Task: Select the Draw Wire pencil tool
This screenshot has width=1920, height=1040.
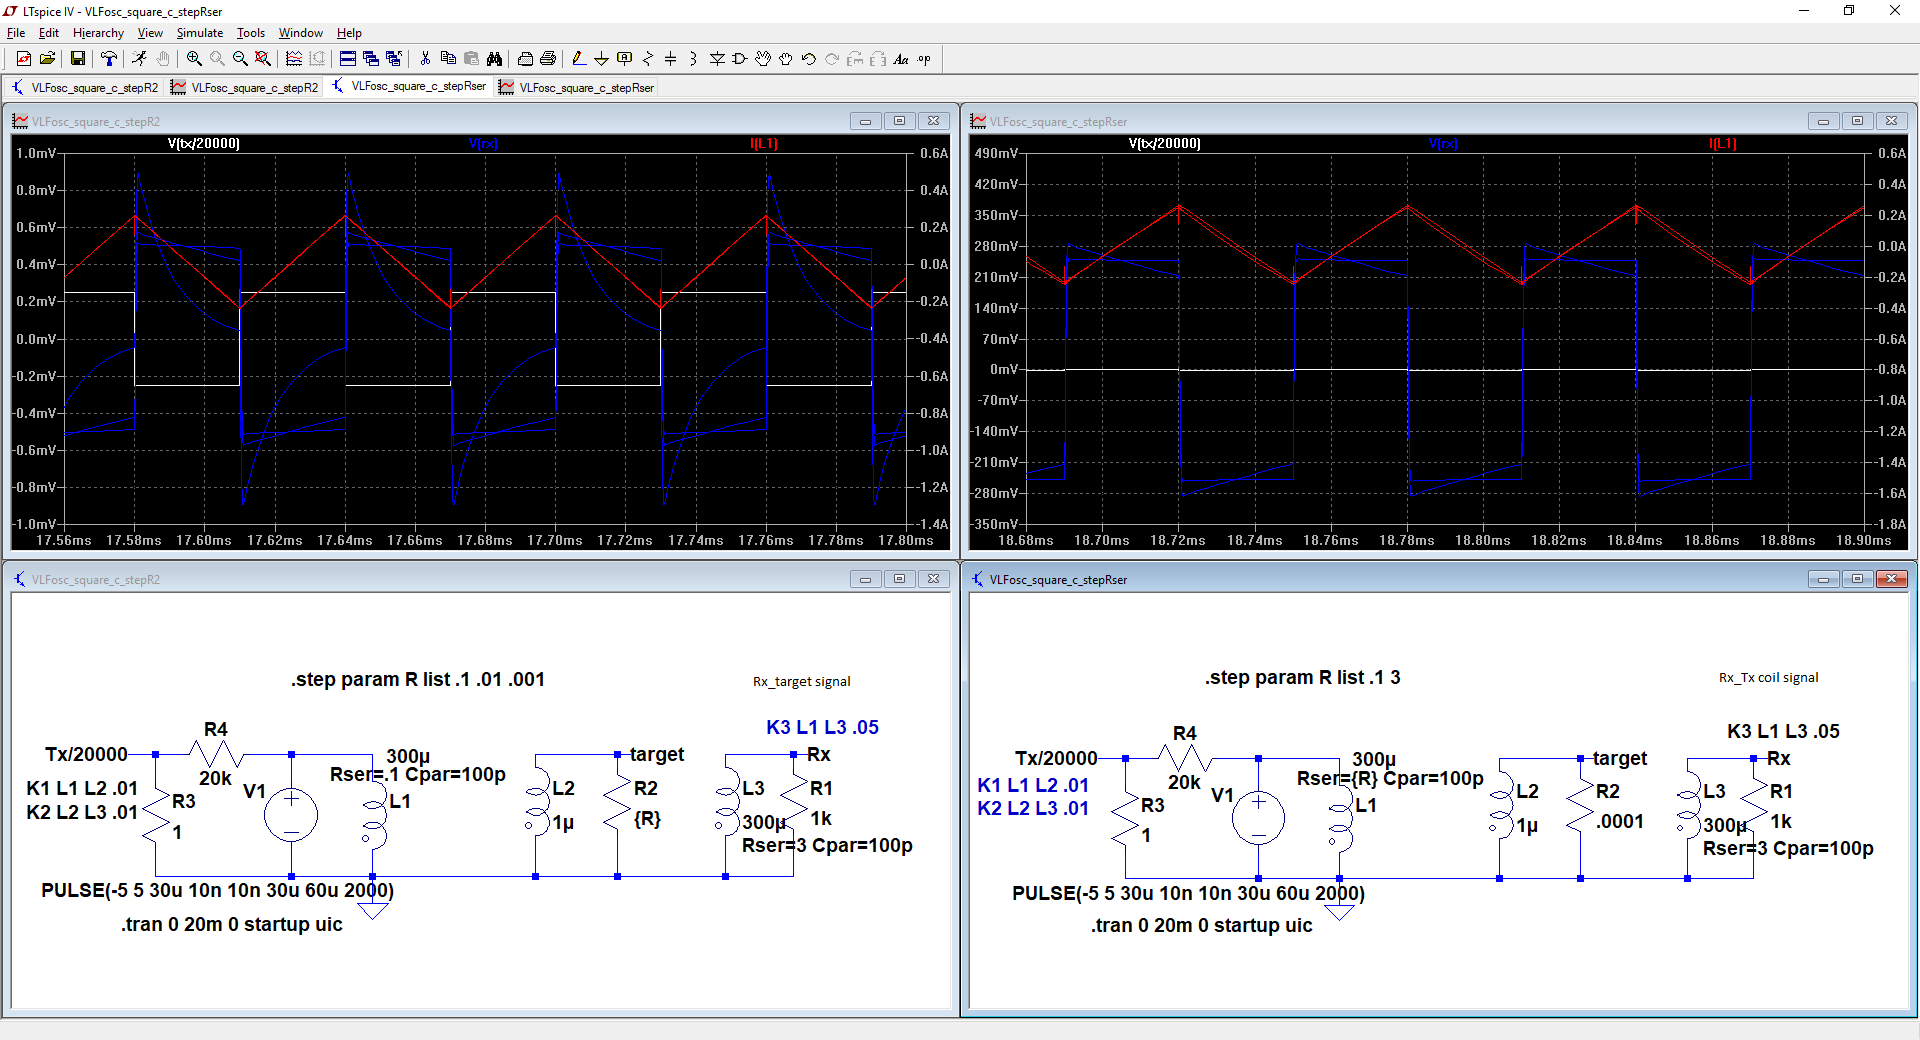Action: click(578, 59)
